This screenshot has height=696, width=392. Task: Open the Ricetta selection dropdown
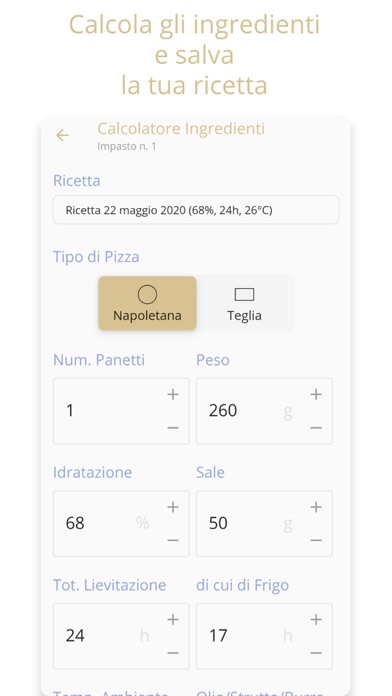coord(196,210)
